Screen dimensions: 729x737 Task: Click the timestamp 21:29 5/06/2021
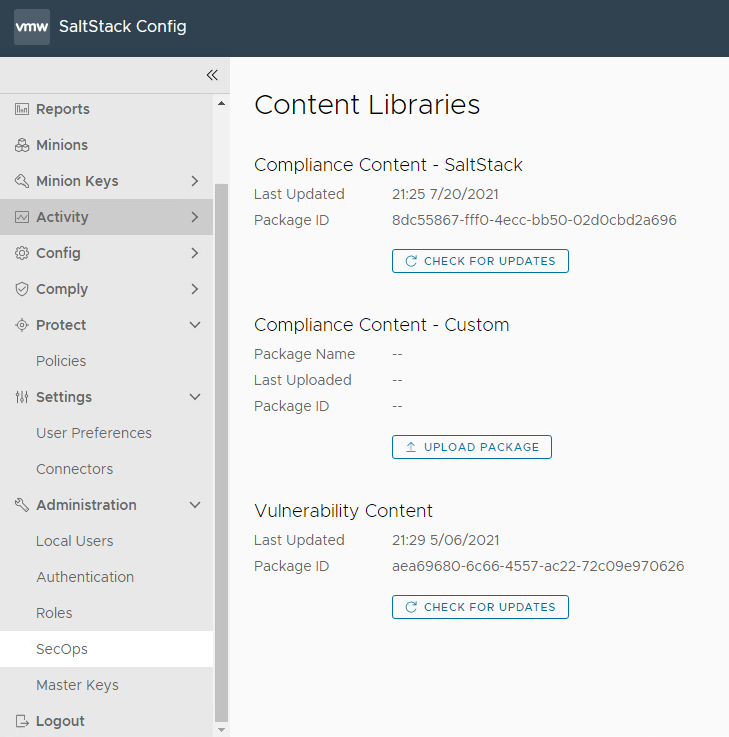(446, 540)
